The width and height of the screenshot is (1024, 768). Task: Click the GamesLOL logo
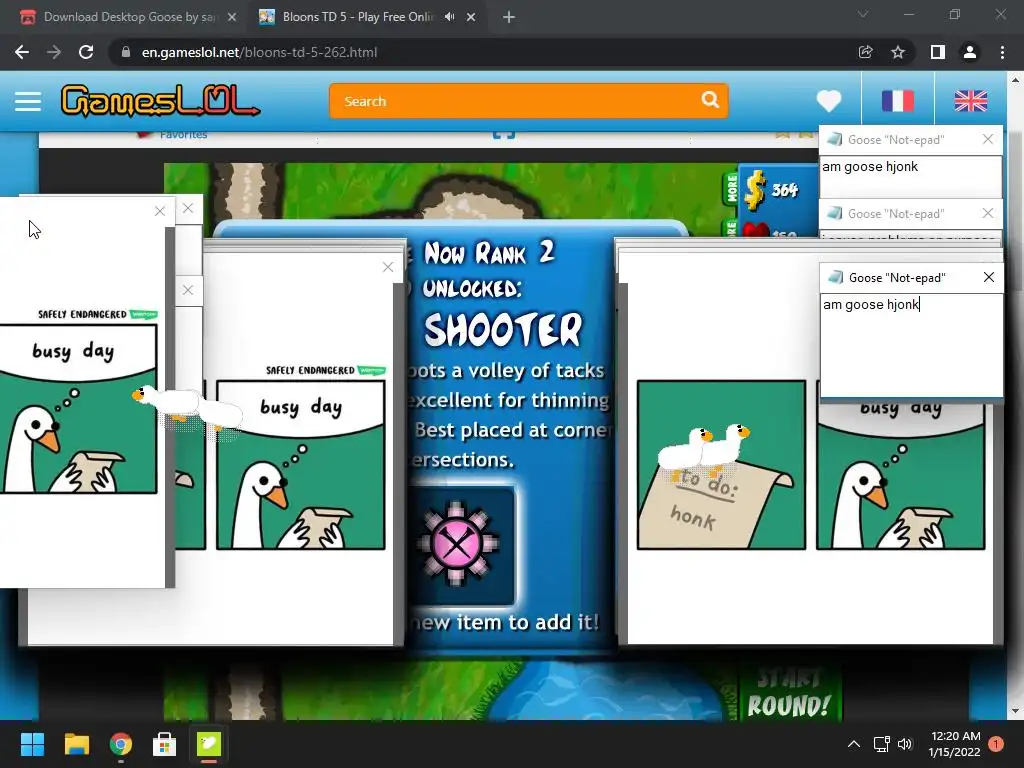(161, 101)
